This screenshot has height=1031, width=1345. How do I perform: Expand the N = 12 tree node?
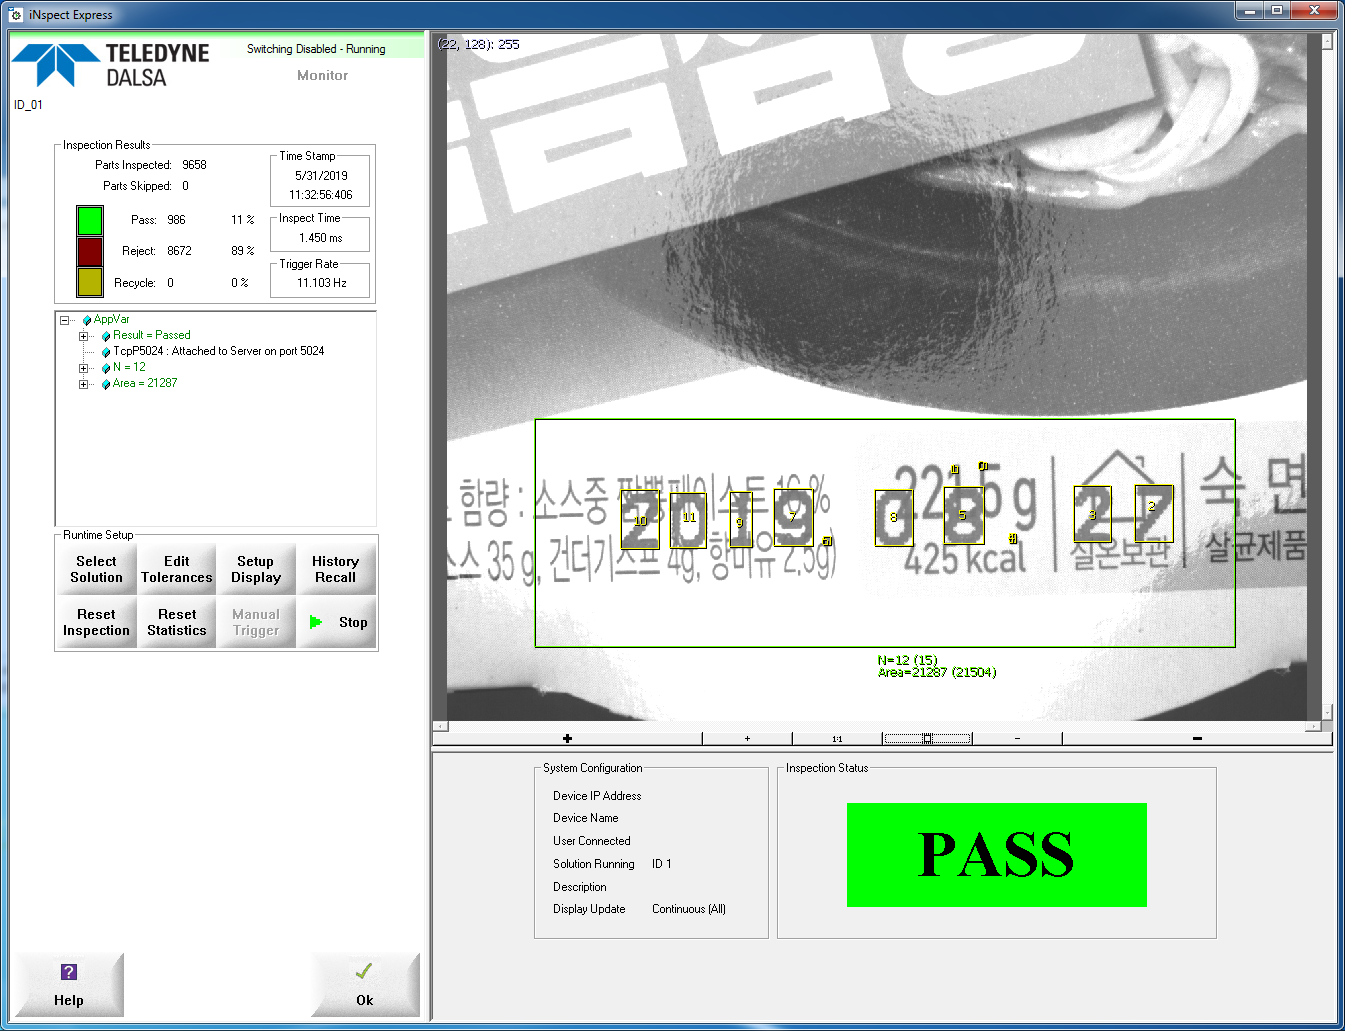[84, 368]
